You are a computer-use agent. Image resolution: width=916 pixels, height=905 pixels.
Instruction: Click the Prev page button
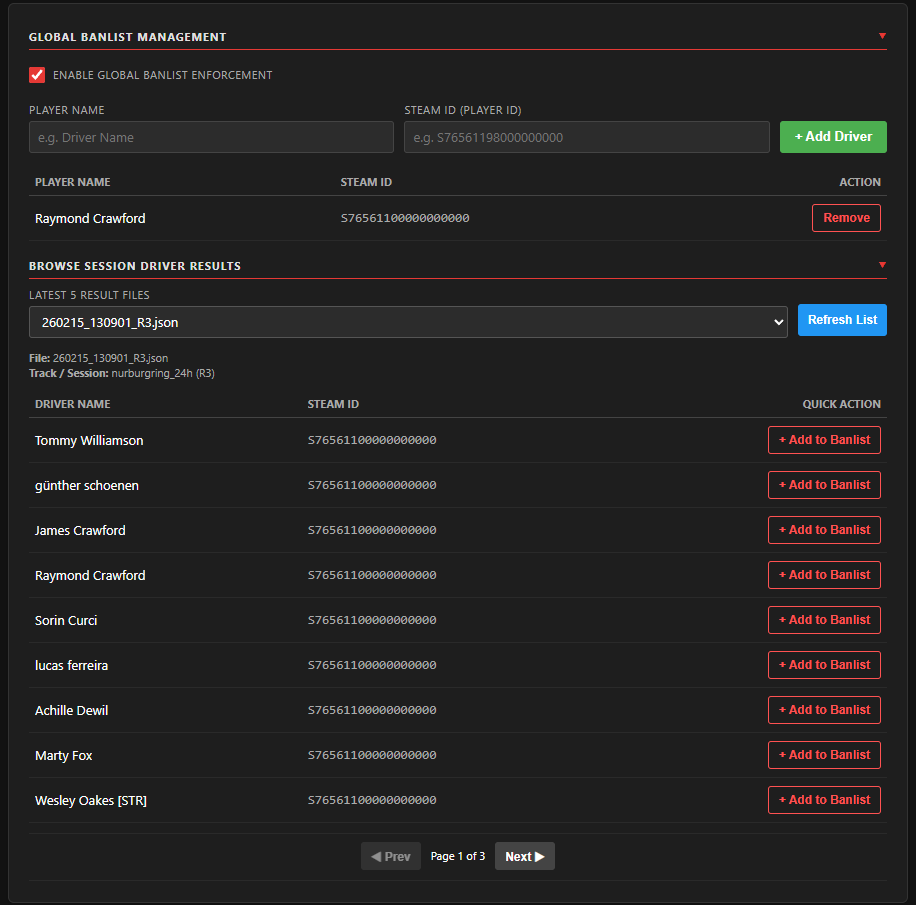[391, 856]
